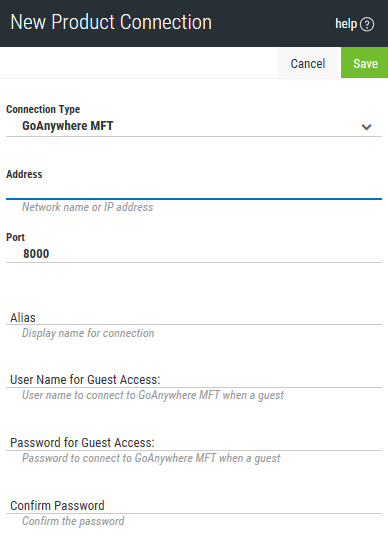Focus the User Name for Guest Access field

tap(194, 379)
